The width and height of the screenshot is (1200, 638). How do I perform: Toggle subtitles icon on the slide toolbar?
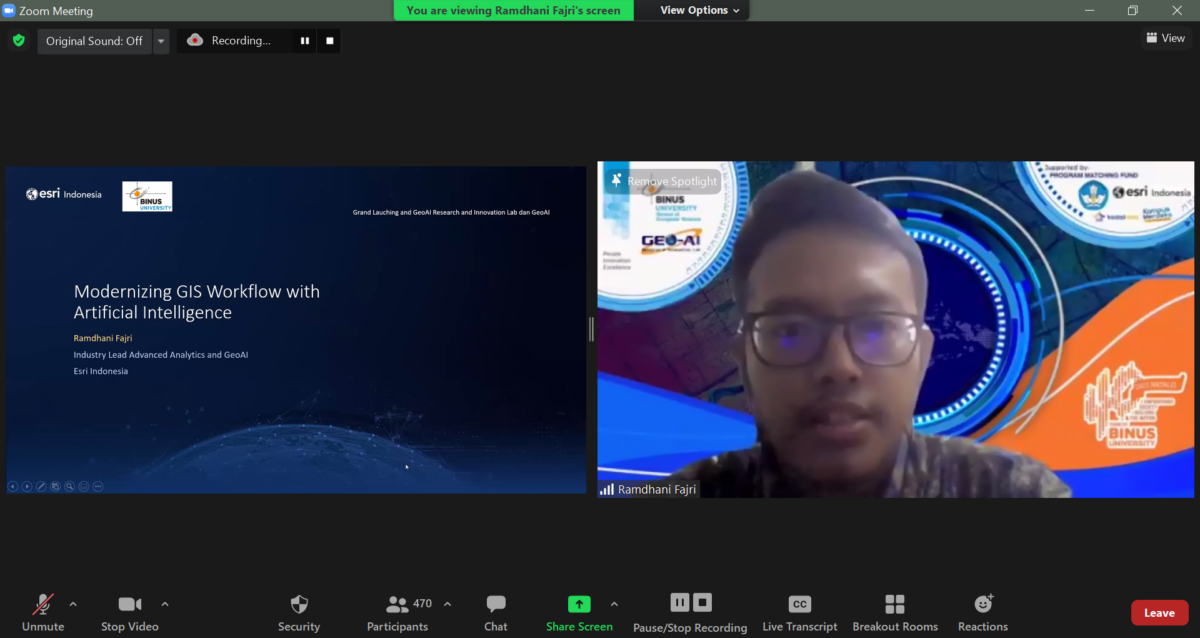click(83, 487)
